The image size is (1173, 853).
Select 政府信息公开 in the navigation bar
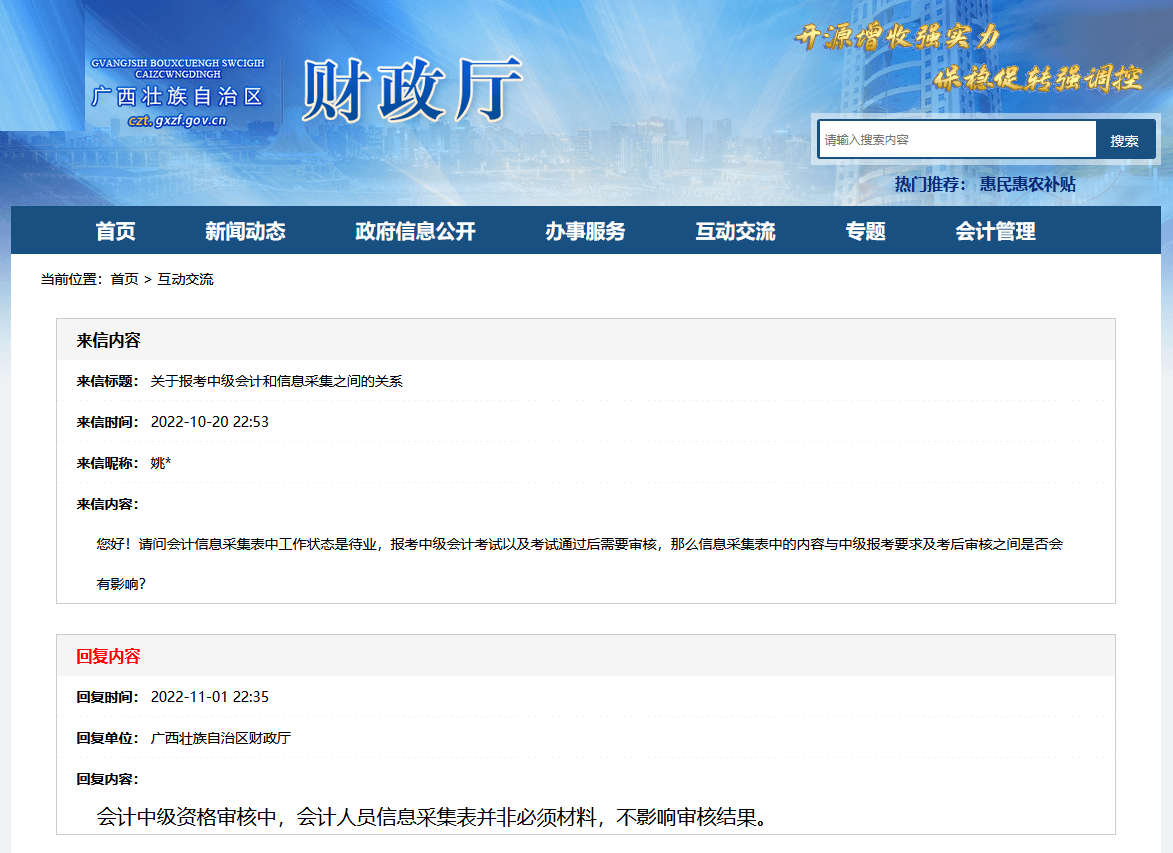(415, 231)
